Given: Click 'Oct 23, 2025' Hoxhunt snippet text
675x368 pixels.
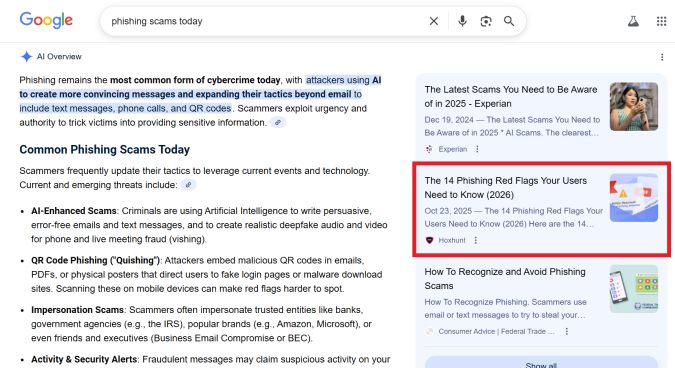Looking at the screenshot, I should (448, 211).
